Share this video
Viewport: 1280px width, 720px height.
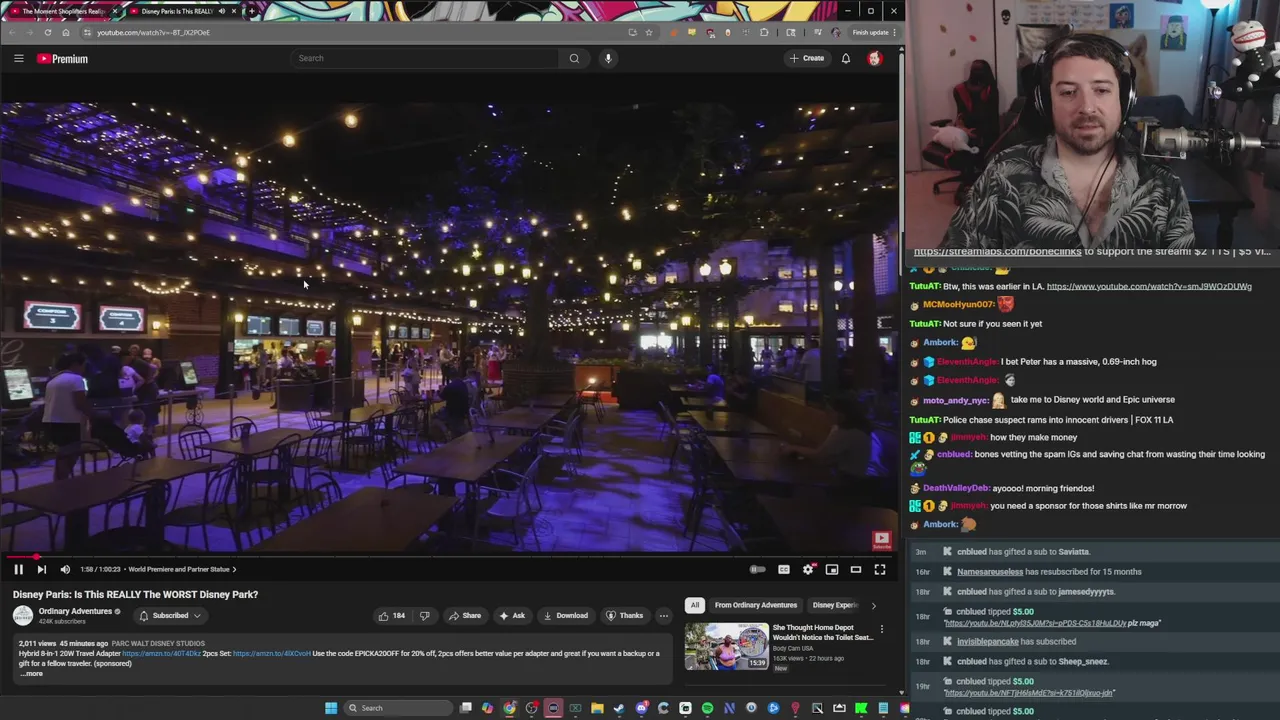click(x=465, y=615)
